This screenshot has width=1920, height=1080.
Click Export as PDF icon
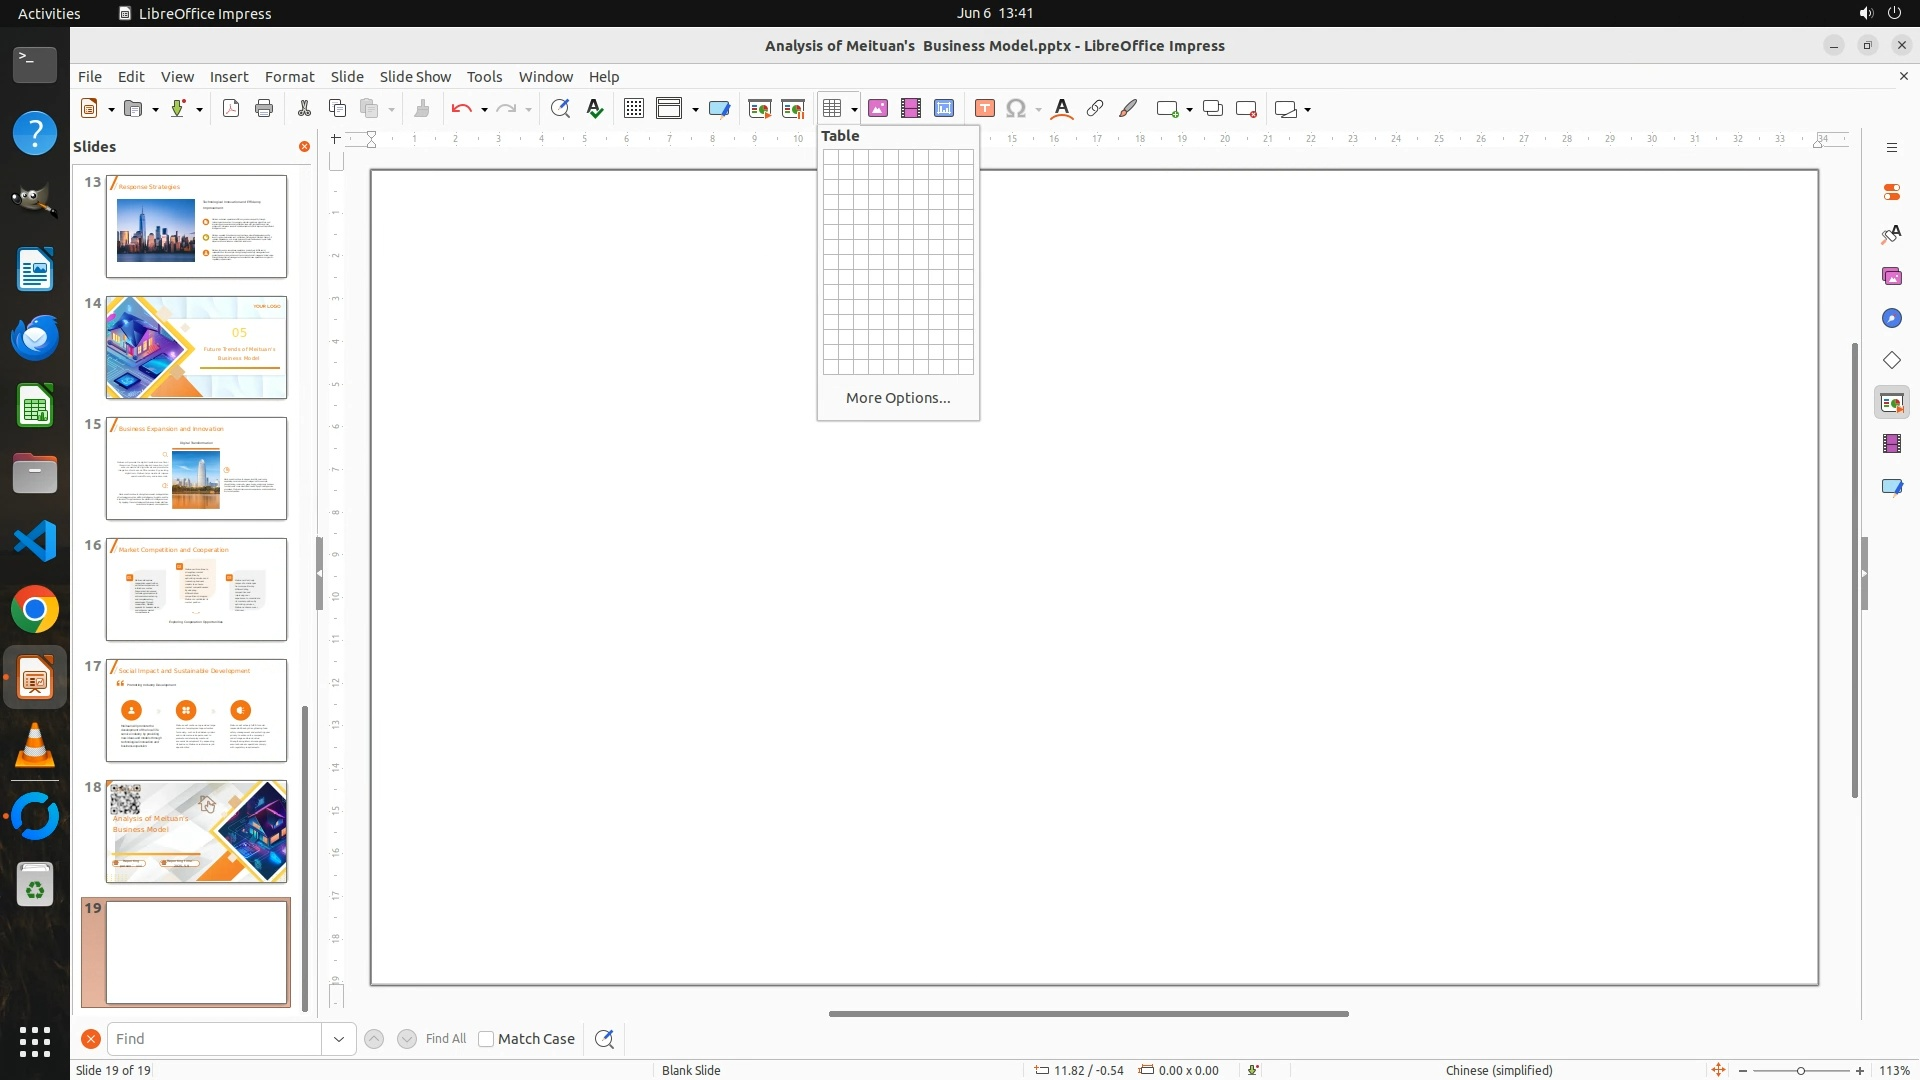click(x=231, y=109)
